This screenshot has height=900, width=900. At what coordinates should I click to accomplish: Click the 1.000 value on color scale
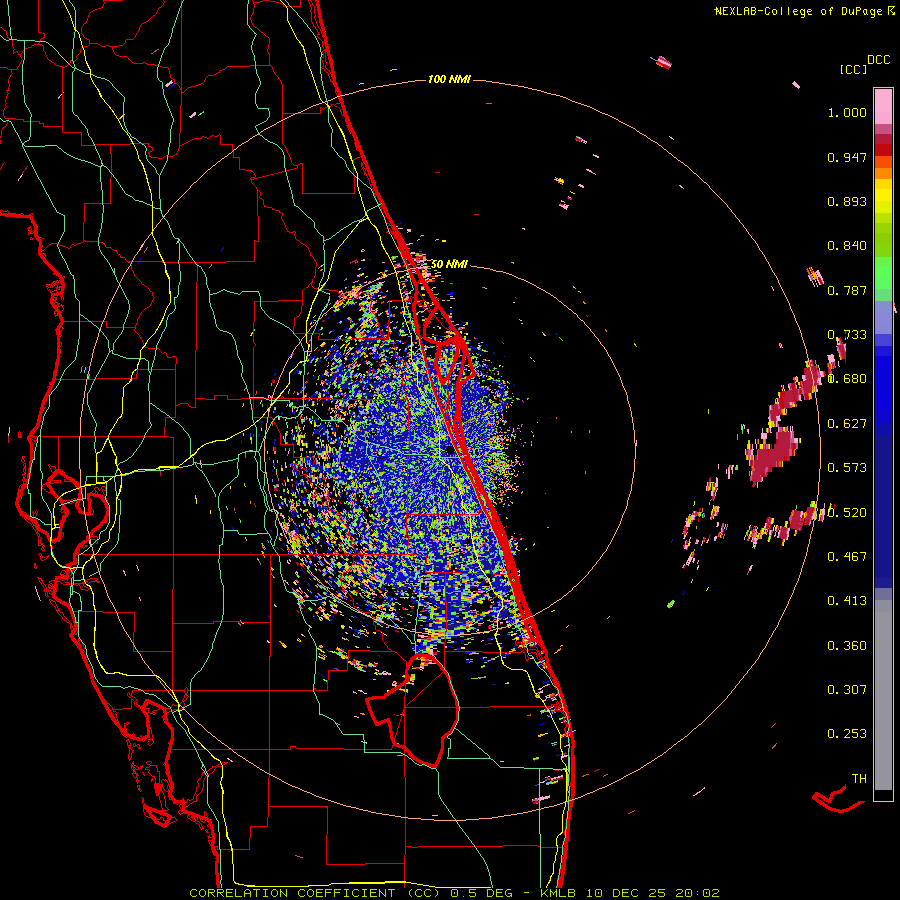coord(847,112)
